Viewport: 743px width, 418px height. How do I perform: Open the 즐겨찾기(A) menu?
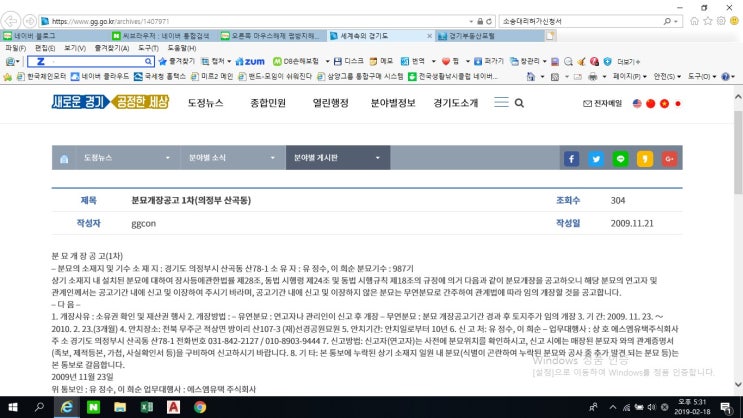tap(112, 48)
